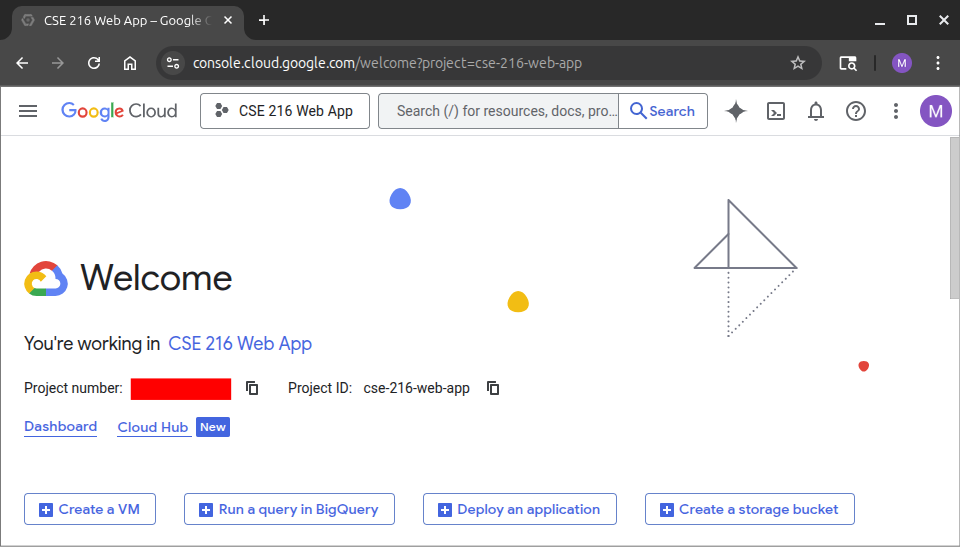Copy the project number to clipboard
960x547 pixels.
tap(252, 388)
